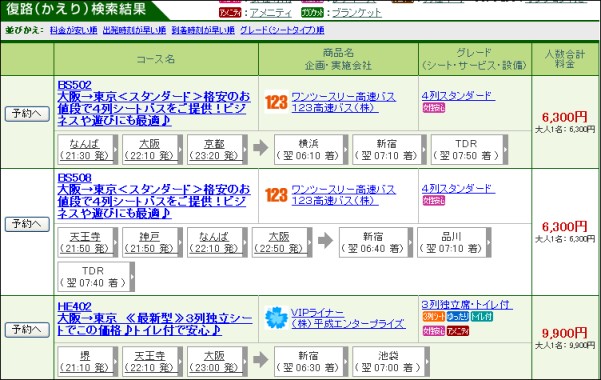601x380 pixels.
Task: Click 予約へ button for BS502
Action: pos(27,114)
